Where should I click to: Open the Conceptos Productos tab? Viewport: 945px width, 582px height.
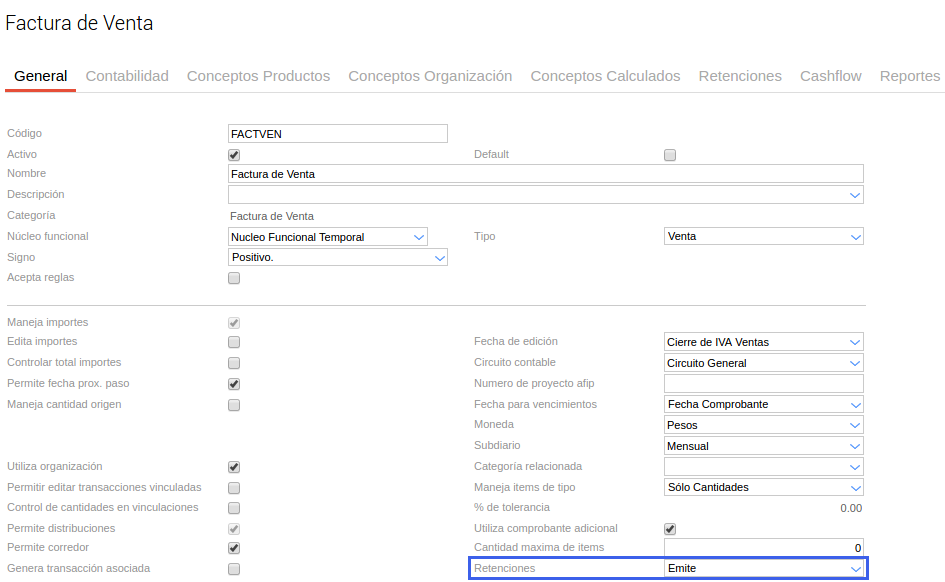point(258,76)
